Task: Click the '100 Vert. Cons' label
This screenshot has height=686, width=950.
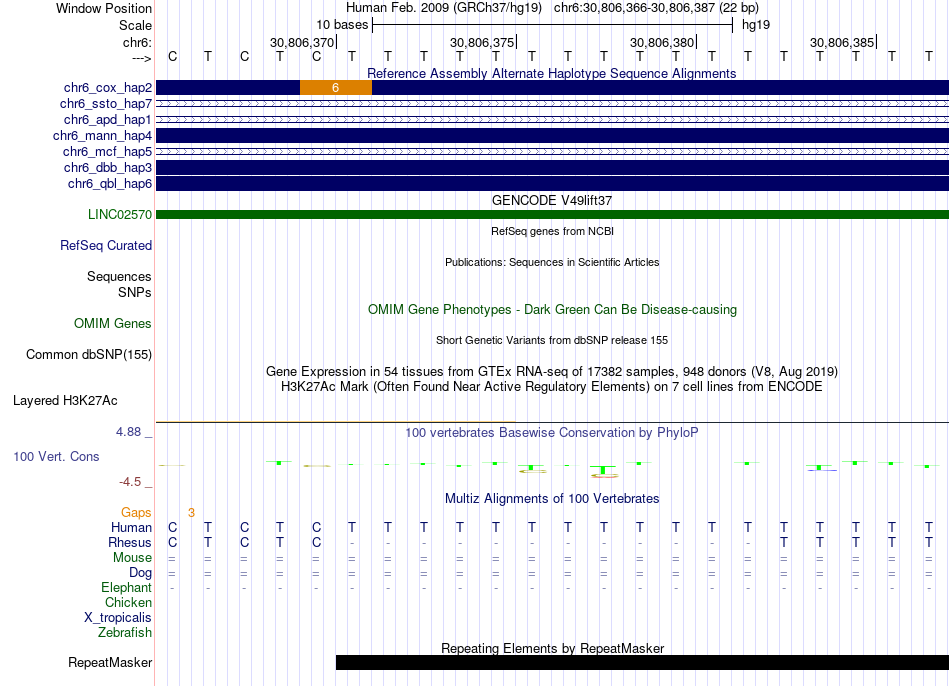Action: click(56, 456)
